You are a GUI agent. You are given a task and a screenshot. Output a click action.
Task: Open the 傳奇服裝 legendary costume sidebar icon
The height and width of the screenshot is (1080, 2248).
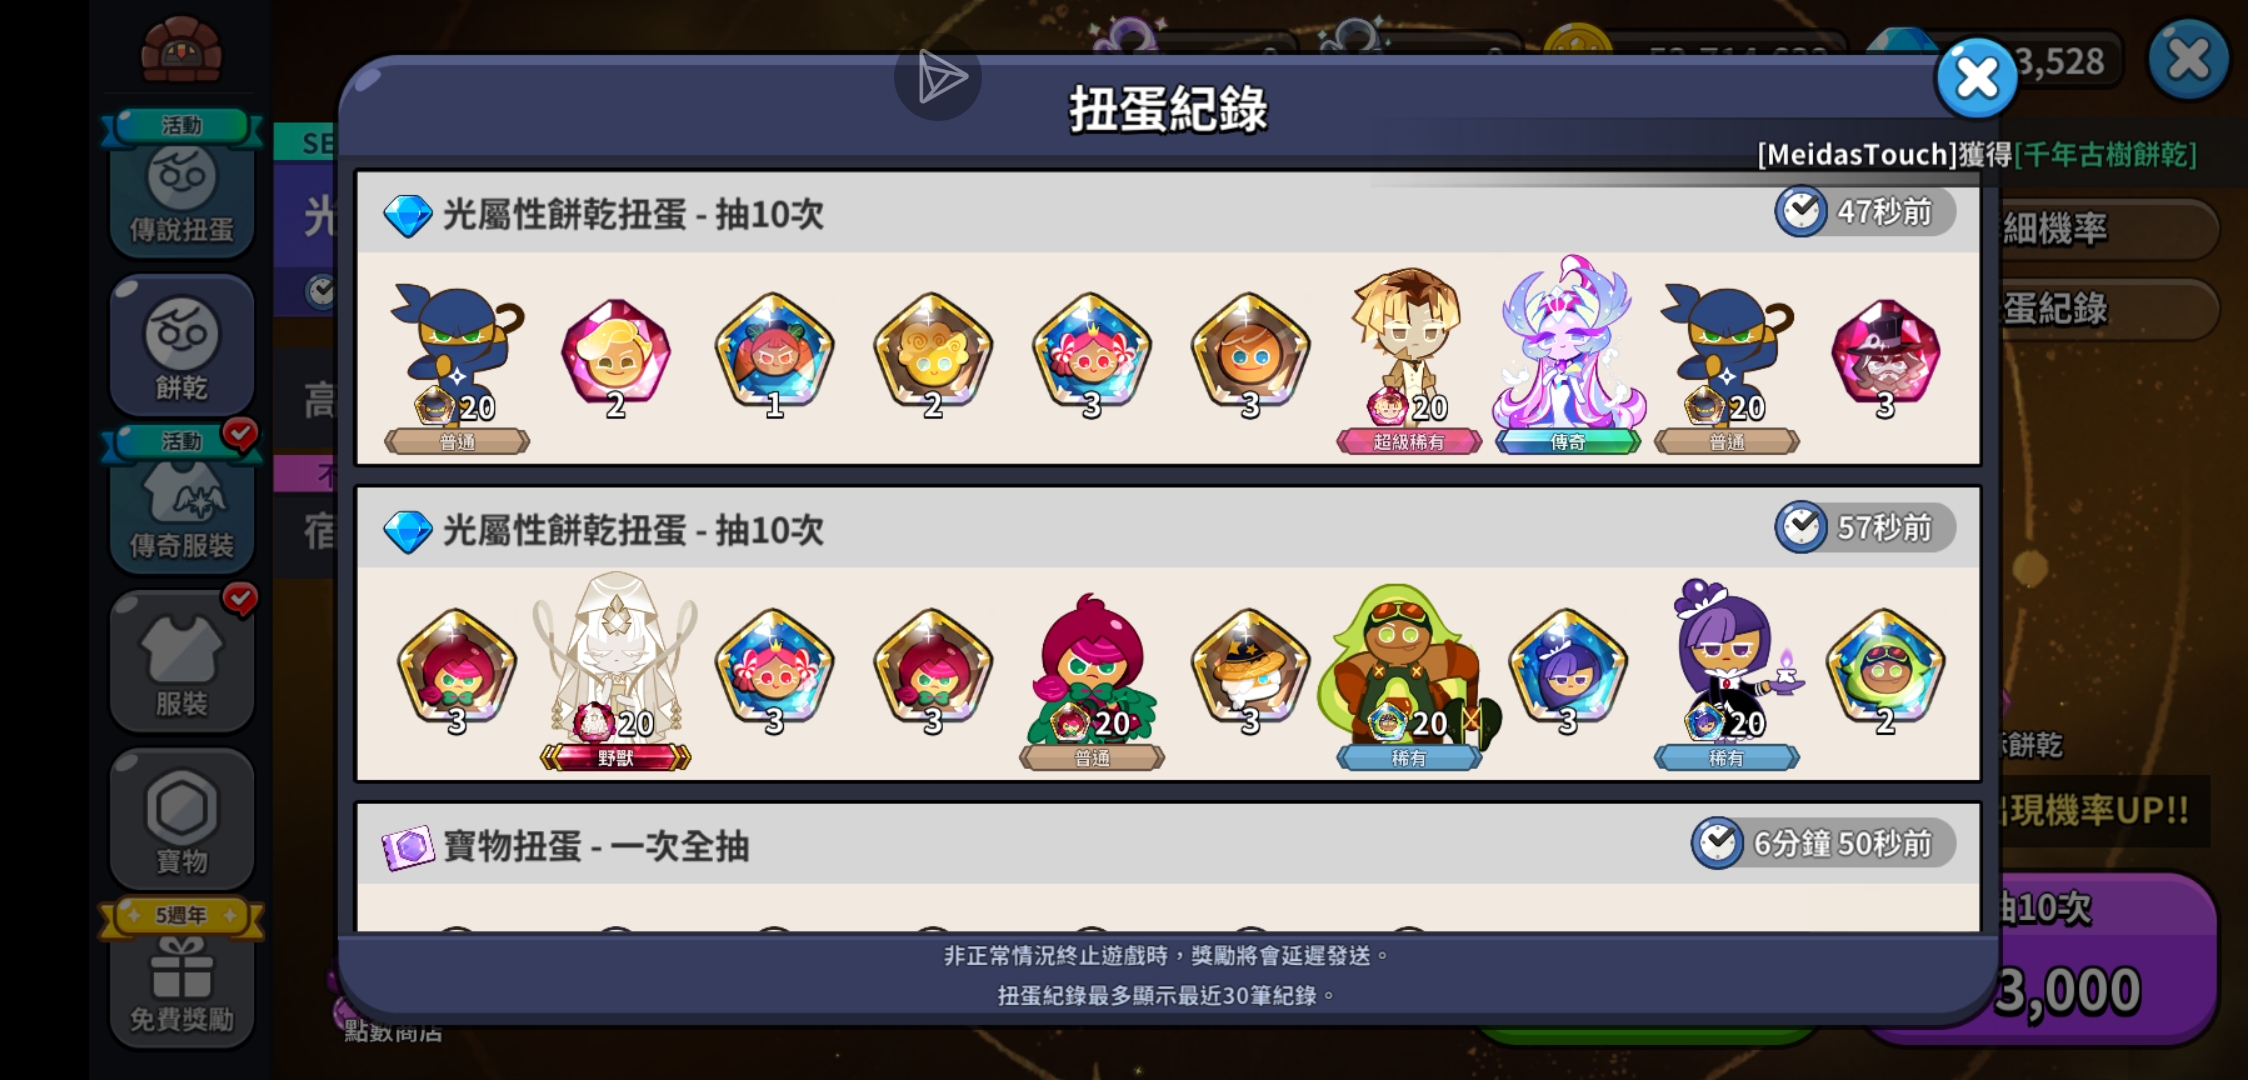click(182, 503)
